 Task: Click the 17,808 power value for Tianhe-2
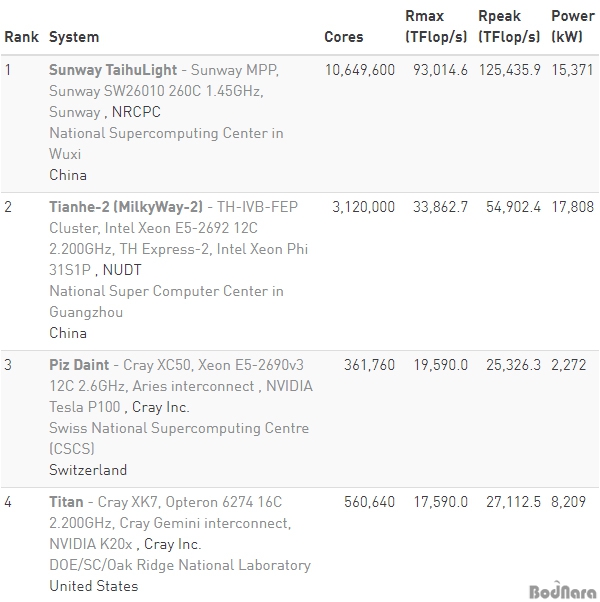pos(572,207)
